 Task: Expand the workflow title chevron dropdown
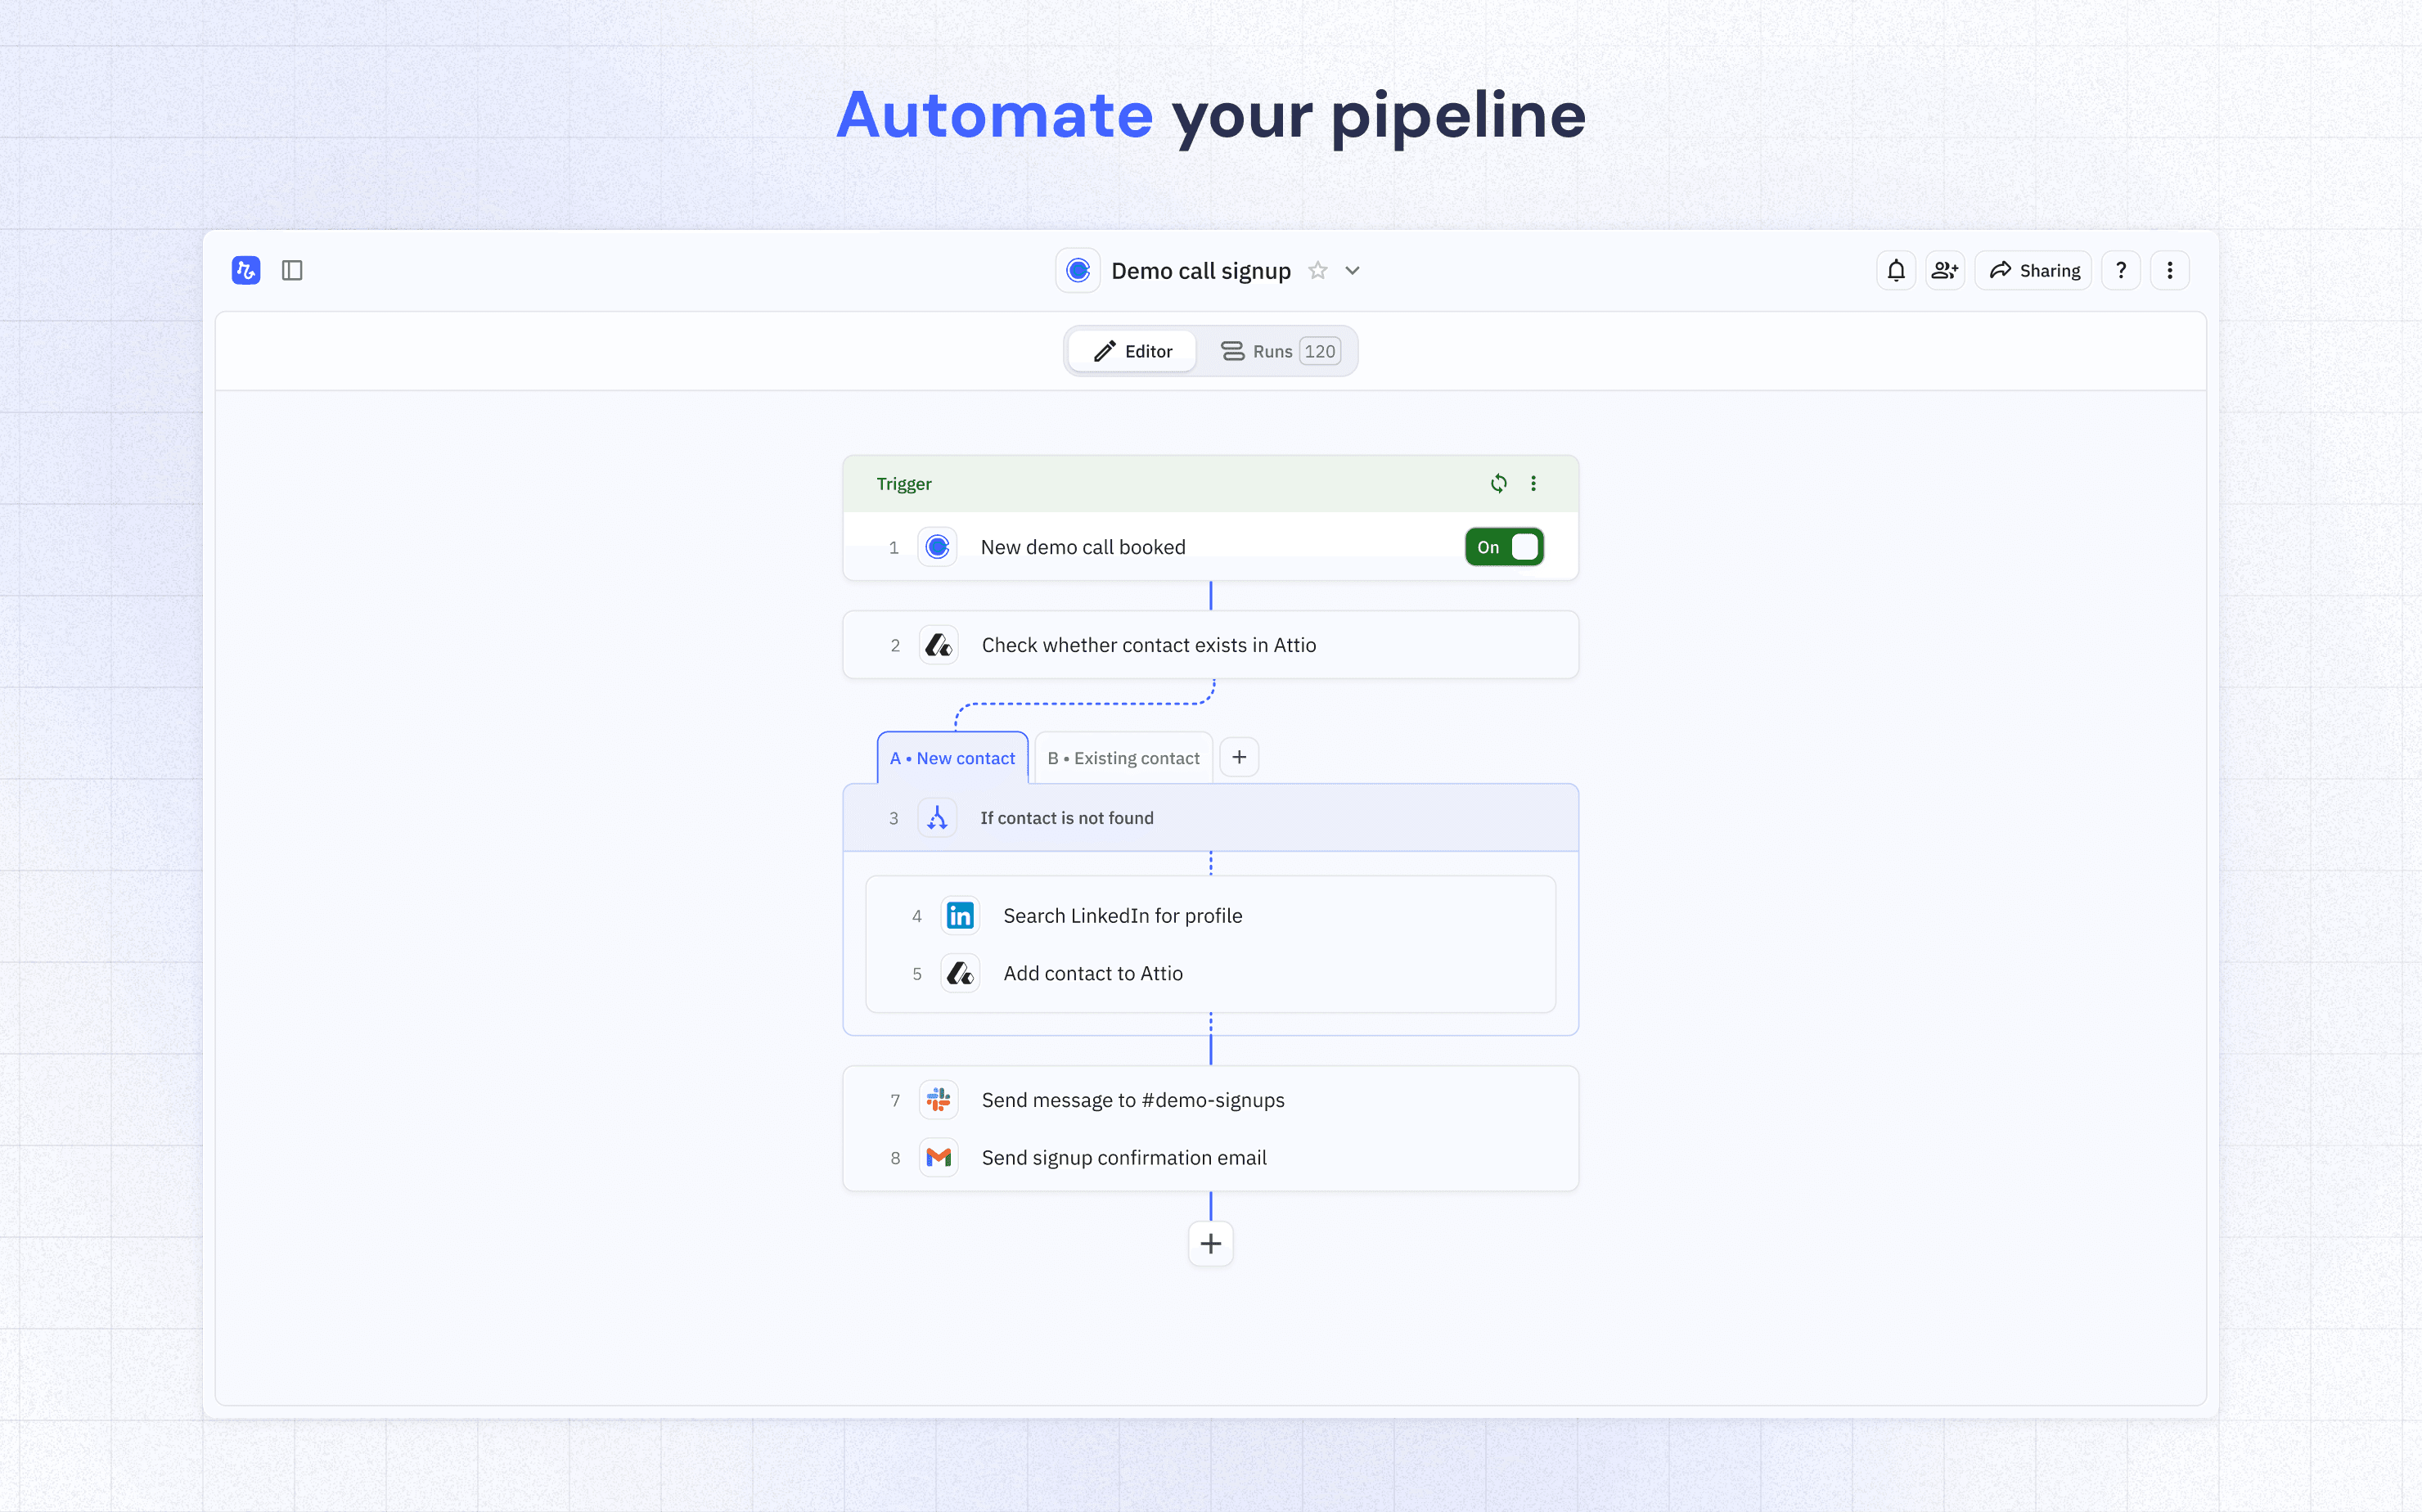pos(1352,270)
